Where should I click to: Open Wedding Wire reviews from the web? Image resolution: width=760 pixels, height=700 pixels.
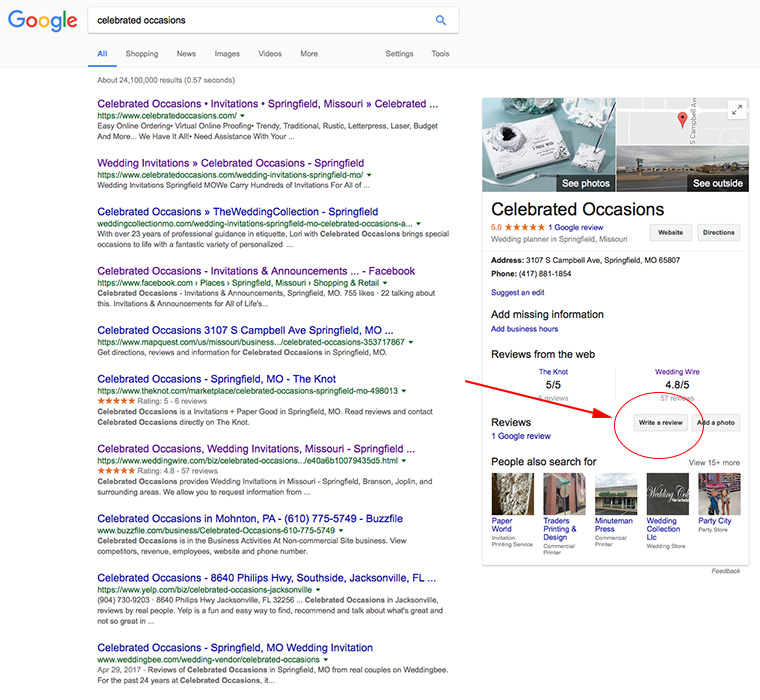pos(677,372)
